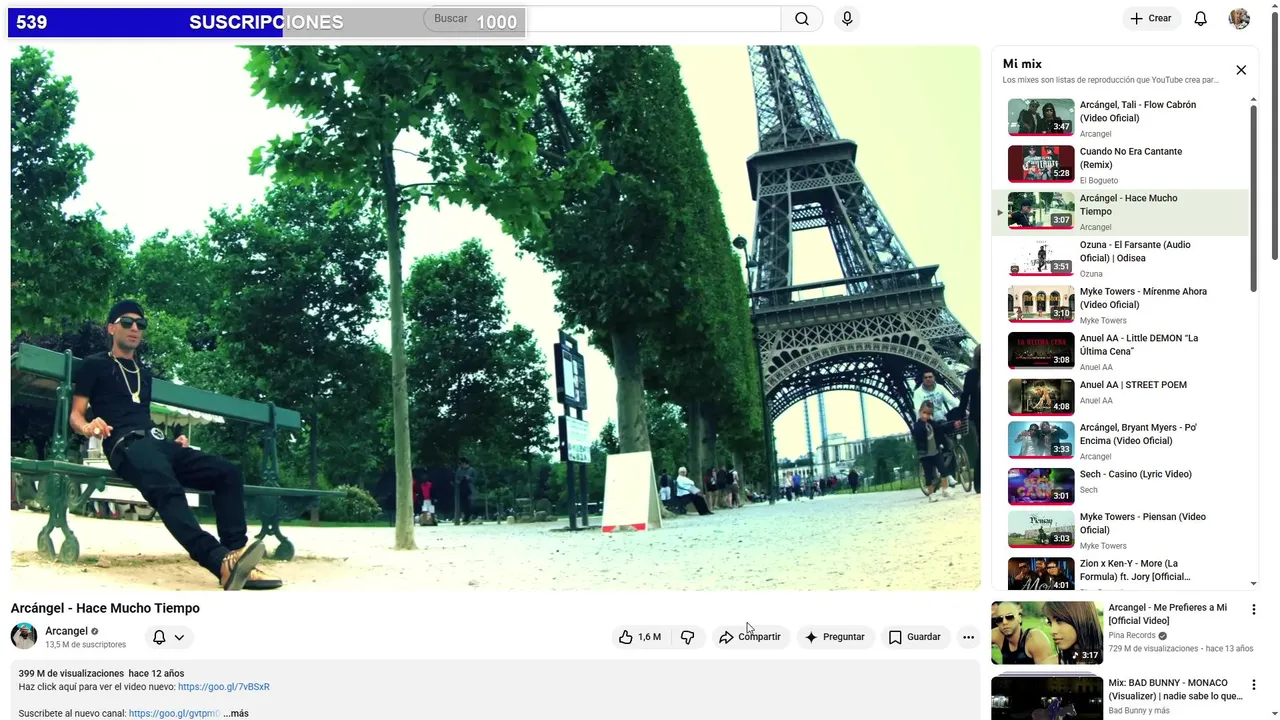
Task: Click the search magnifier button
Action: 802,19
